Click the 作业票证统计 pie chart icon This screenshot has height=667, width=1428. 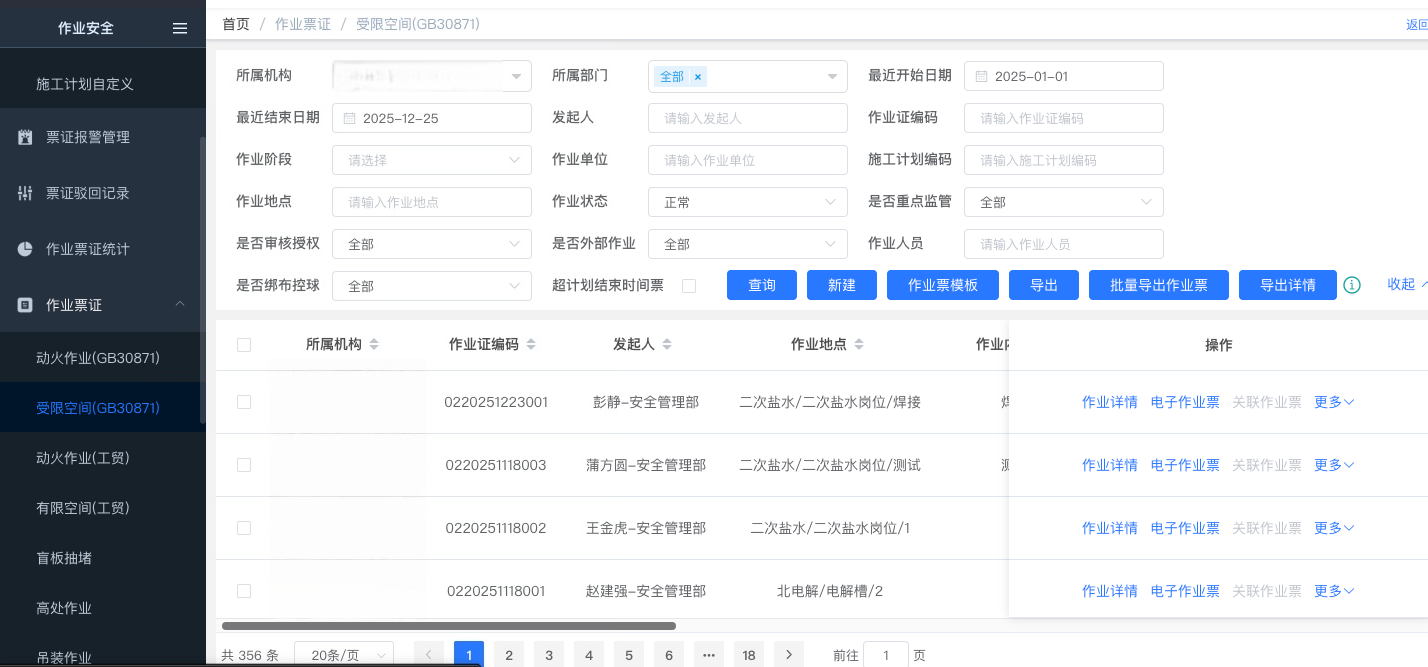click(x=25, y=249)
